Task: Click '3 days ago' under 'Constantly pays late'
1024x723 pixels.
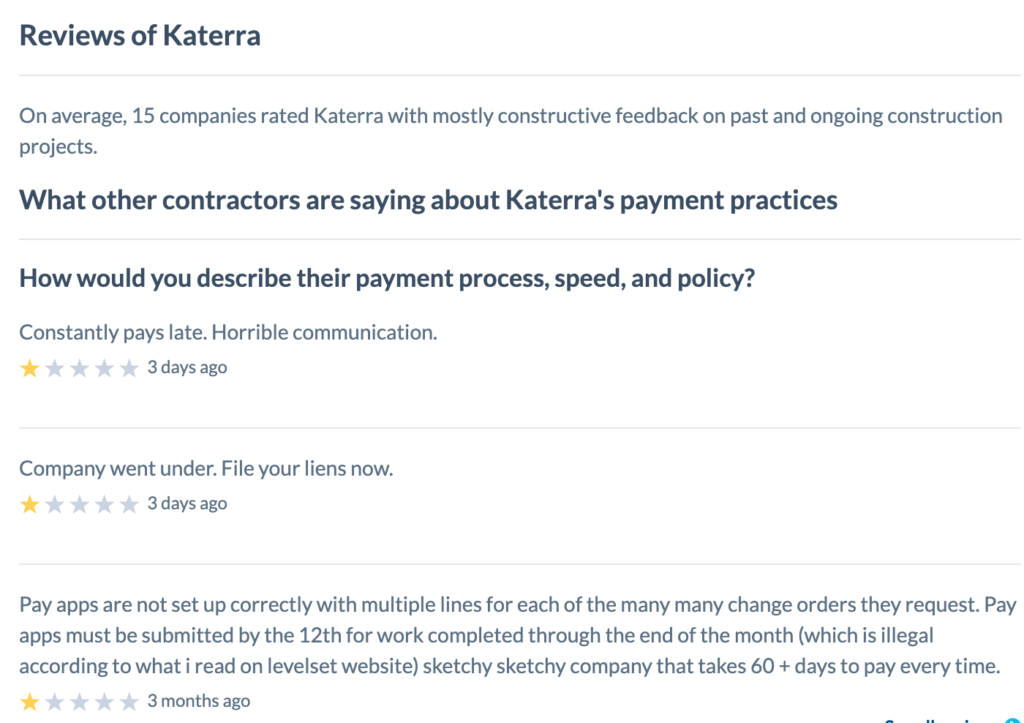Action: point(187,367)
